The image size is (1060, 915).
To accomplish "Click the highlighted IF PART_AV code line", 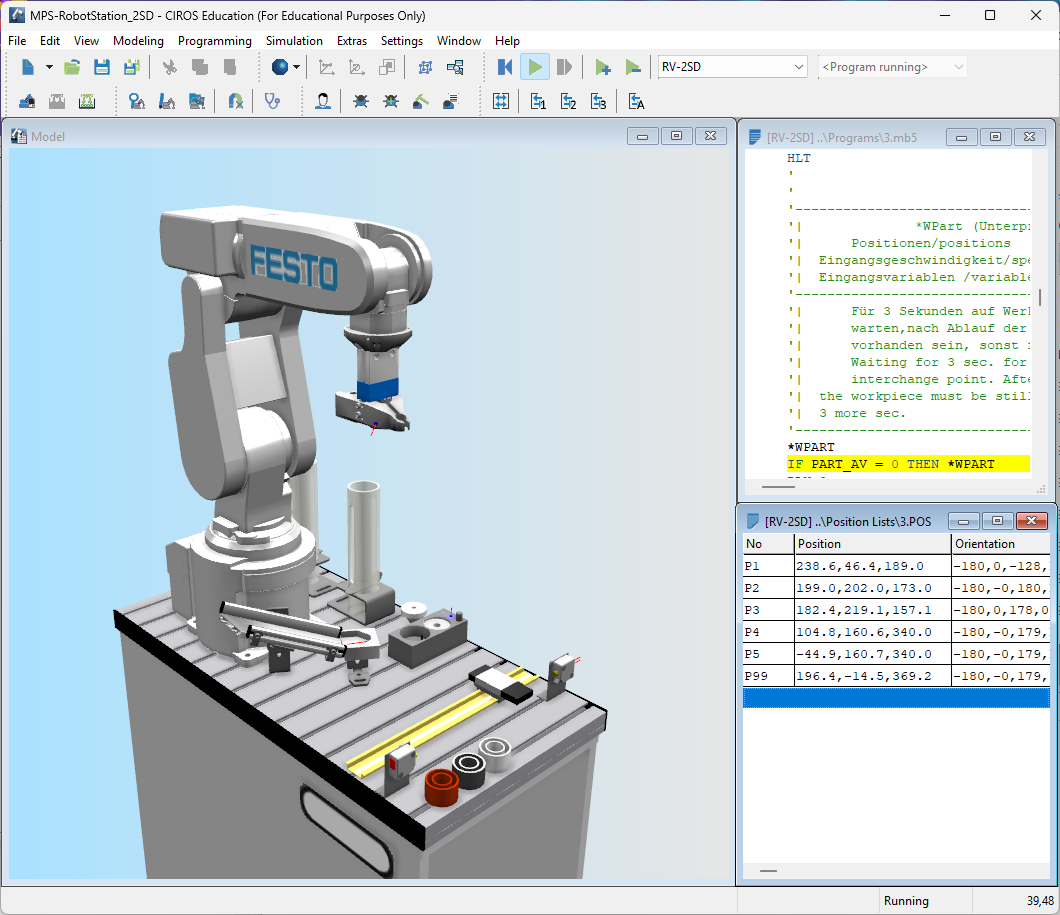I will point(908,464).
